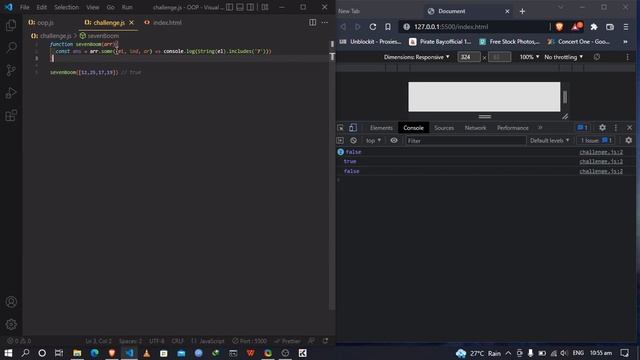Open the Pirate Bay bookmark

coord(440,42)
